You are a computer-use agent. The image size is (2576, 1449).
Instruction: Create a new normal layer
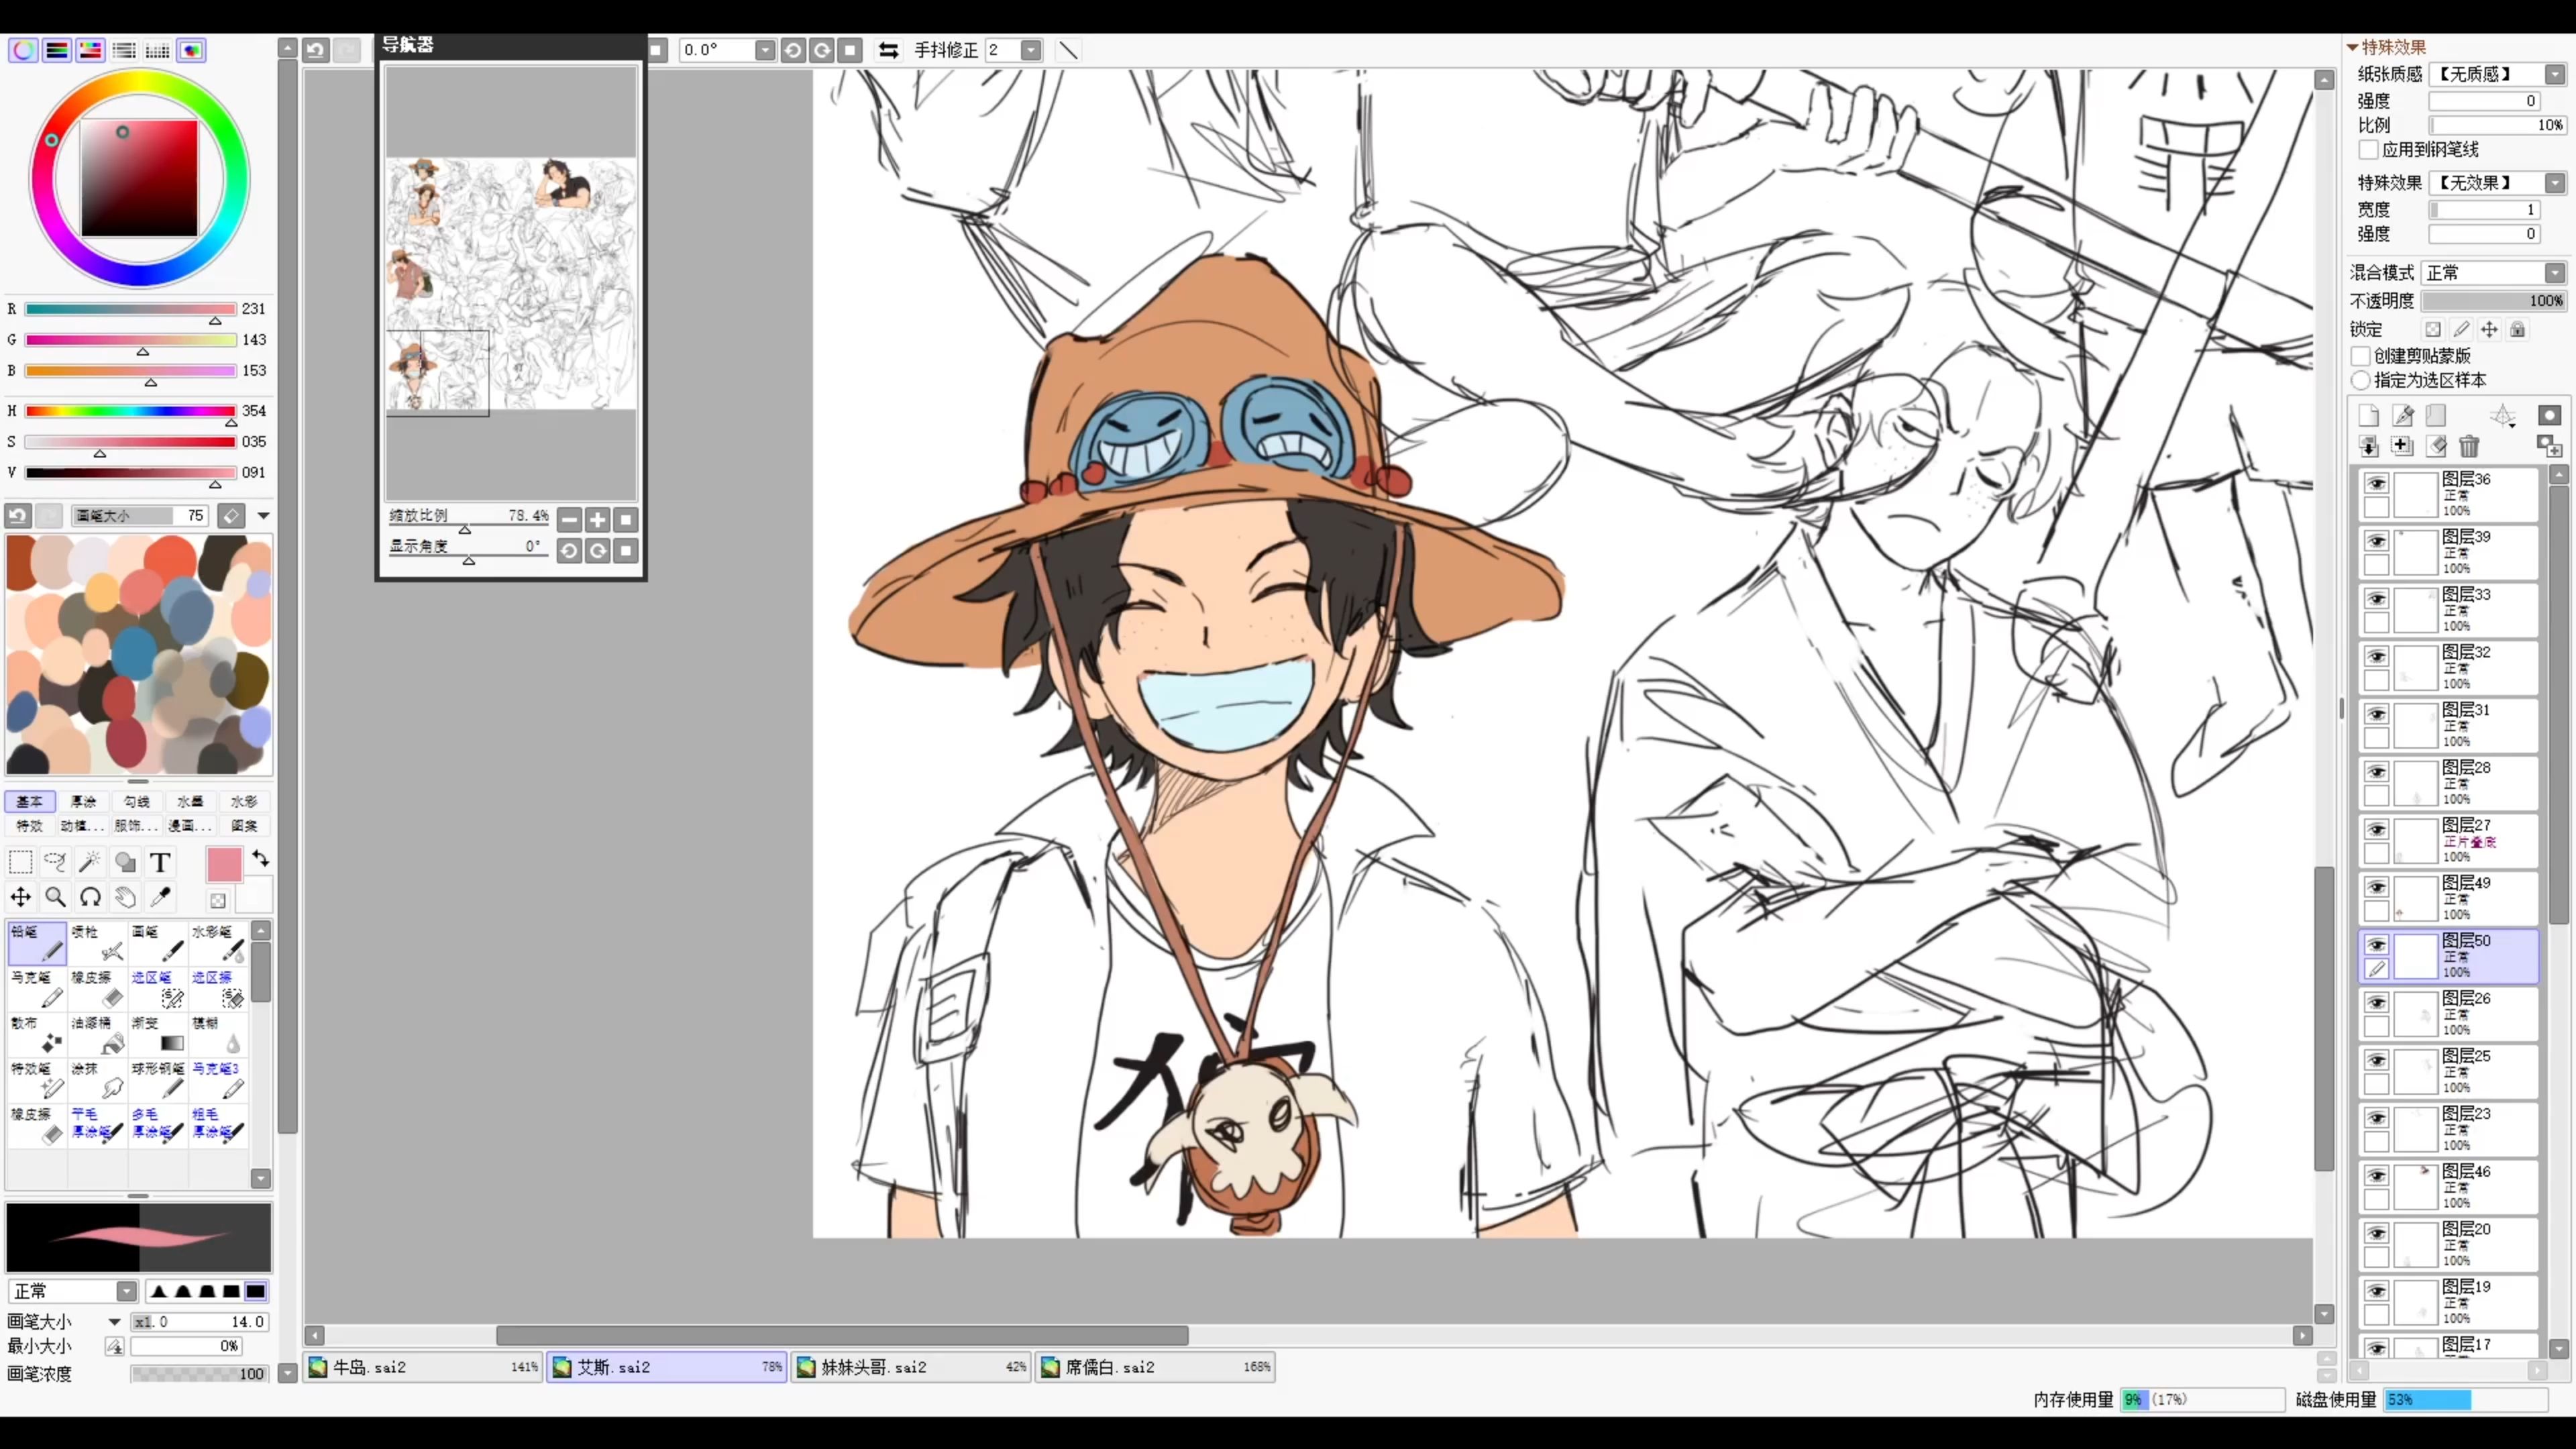(2368, 415)
